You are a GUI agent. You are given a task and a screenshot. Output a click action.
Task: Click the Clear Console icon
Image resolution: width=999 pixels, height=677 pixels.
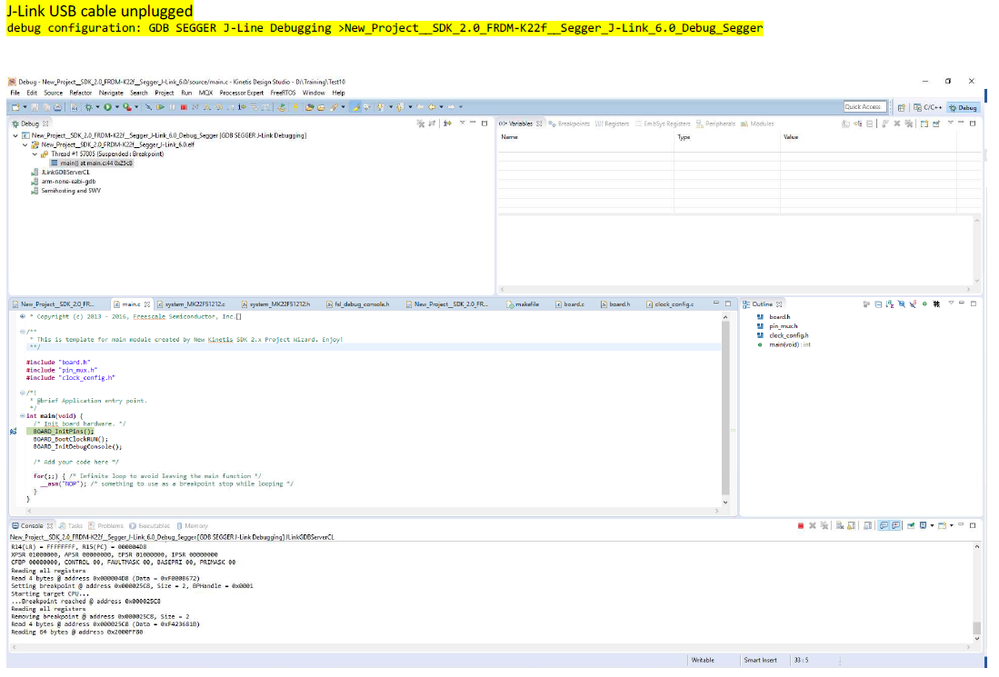[840, 526]
